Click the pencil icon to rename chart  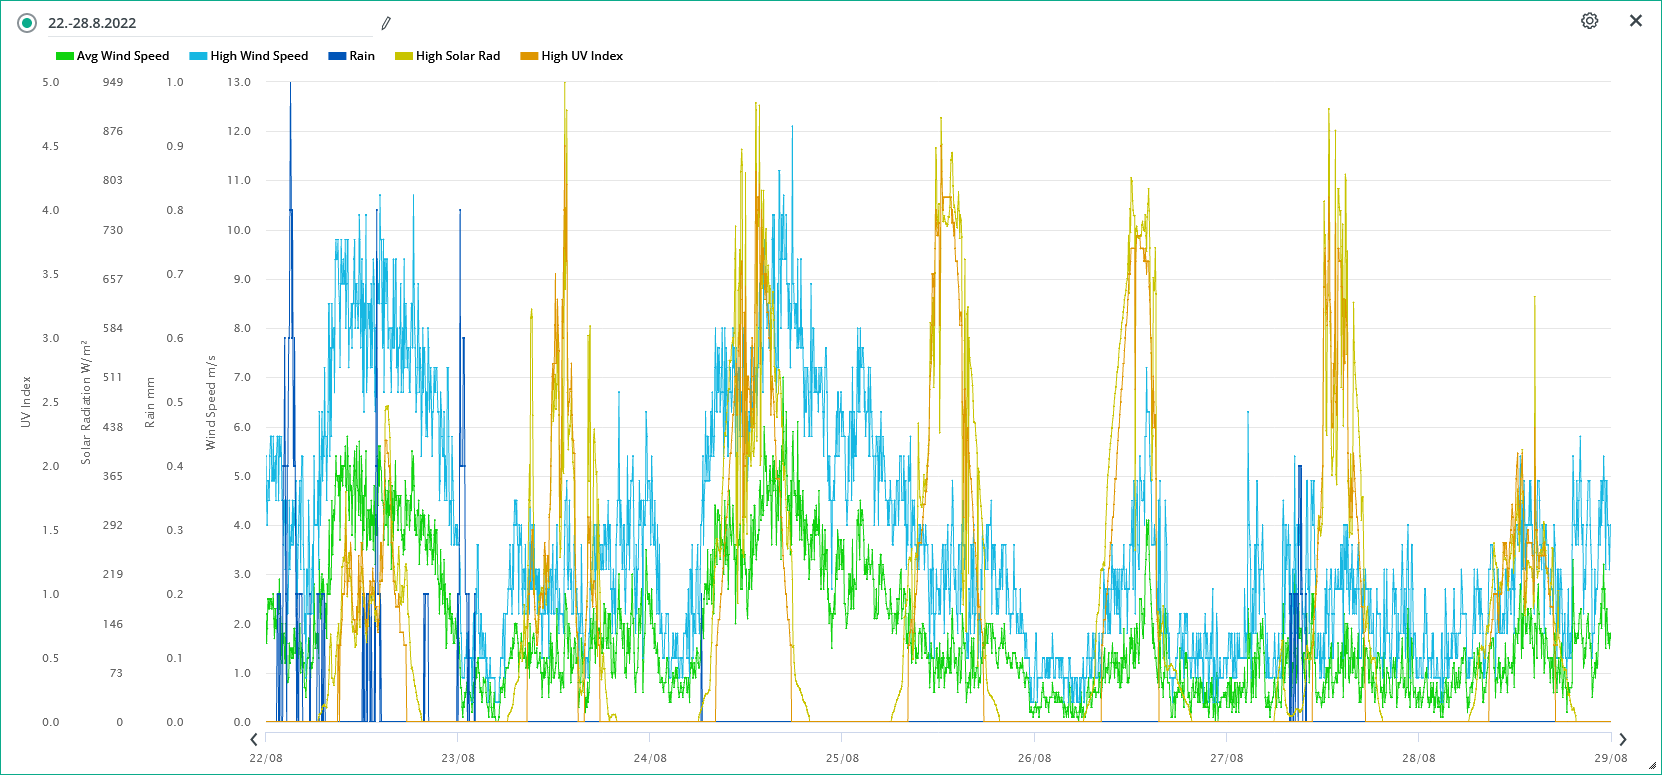[386, 23]
